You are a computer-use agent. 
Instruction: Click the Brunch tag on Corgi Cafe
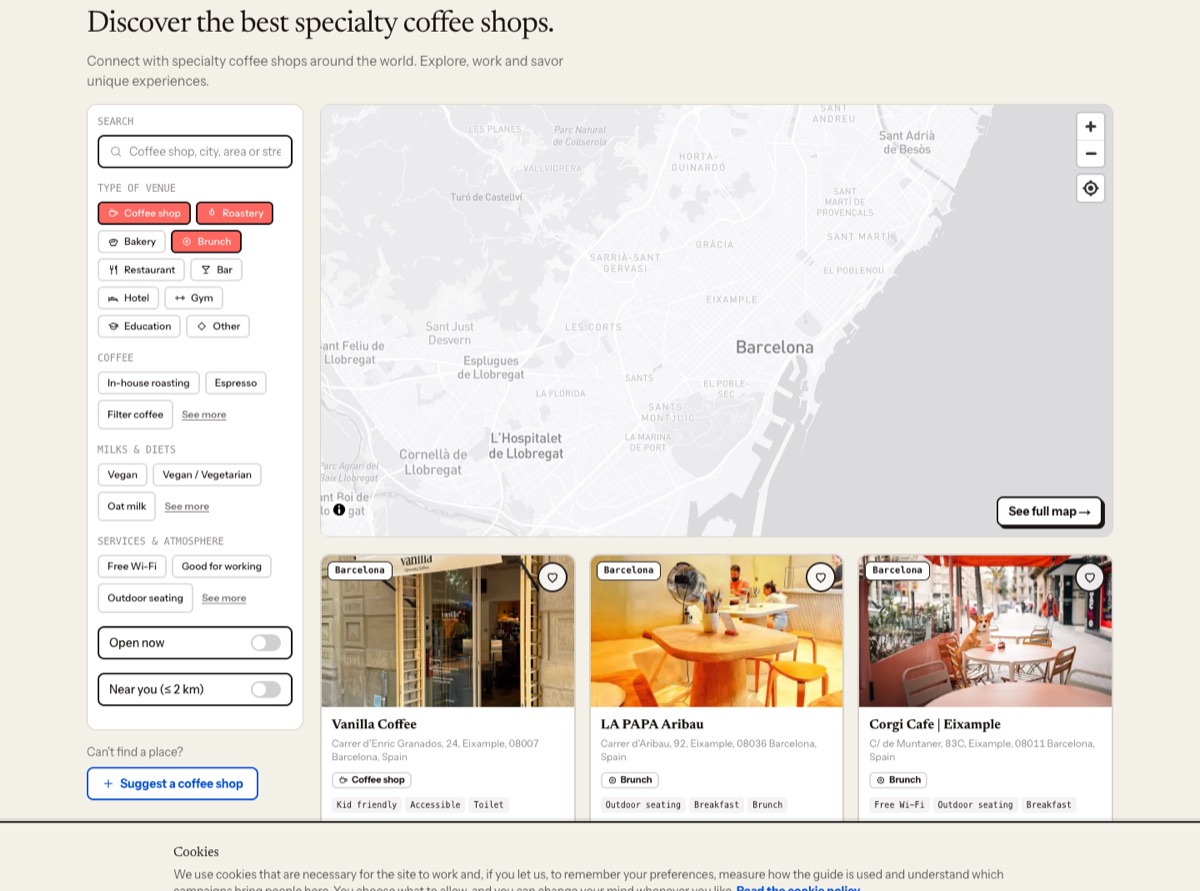pyautogui.click(x=898, y=780)
